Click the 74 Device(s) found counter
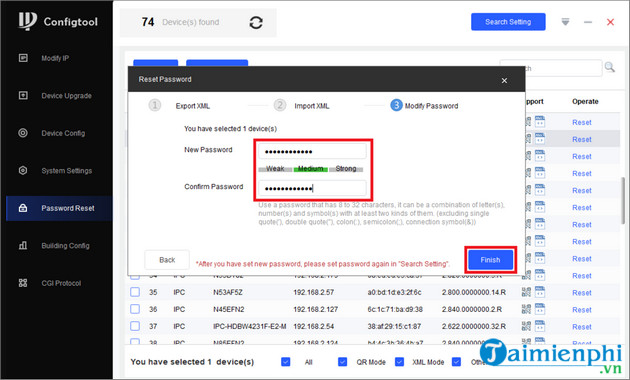The image size is (630, 380). [x=180, y=22]
